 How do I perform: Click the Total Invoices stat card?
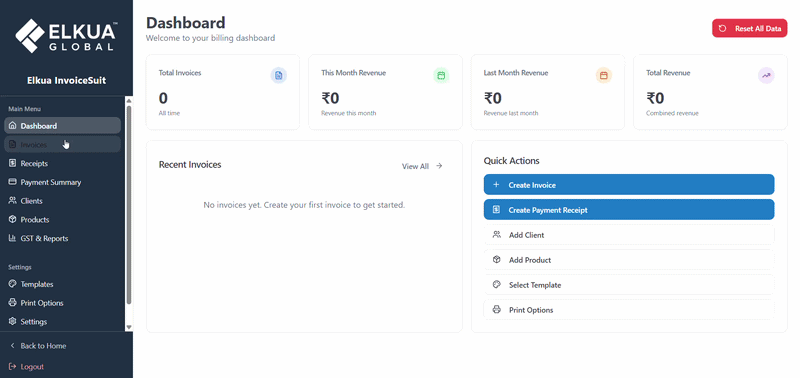[x=222, y=92]
